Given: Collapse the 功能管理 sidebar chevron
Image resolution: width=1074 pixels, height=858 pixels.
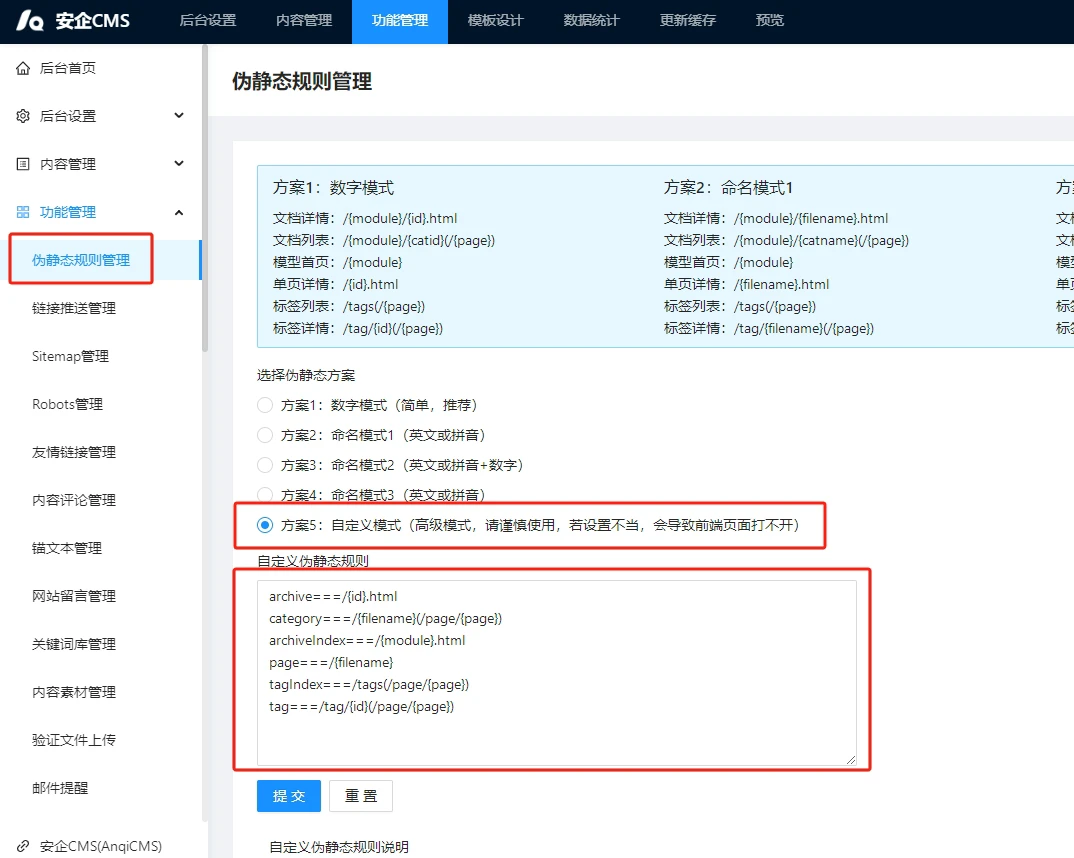Looking at the screenshot, I should pyautogui.click(x=179, y=212).
